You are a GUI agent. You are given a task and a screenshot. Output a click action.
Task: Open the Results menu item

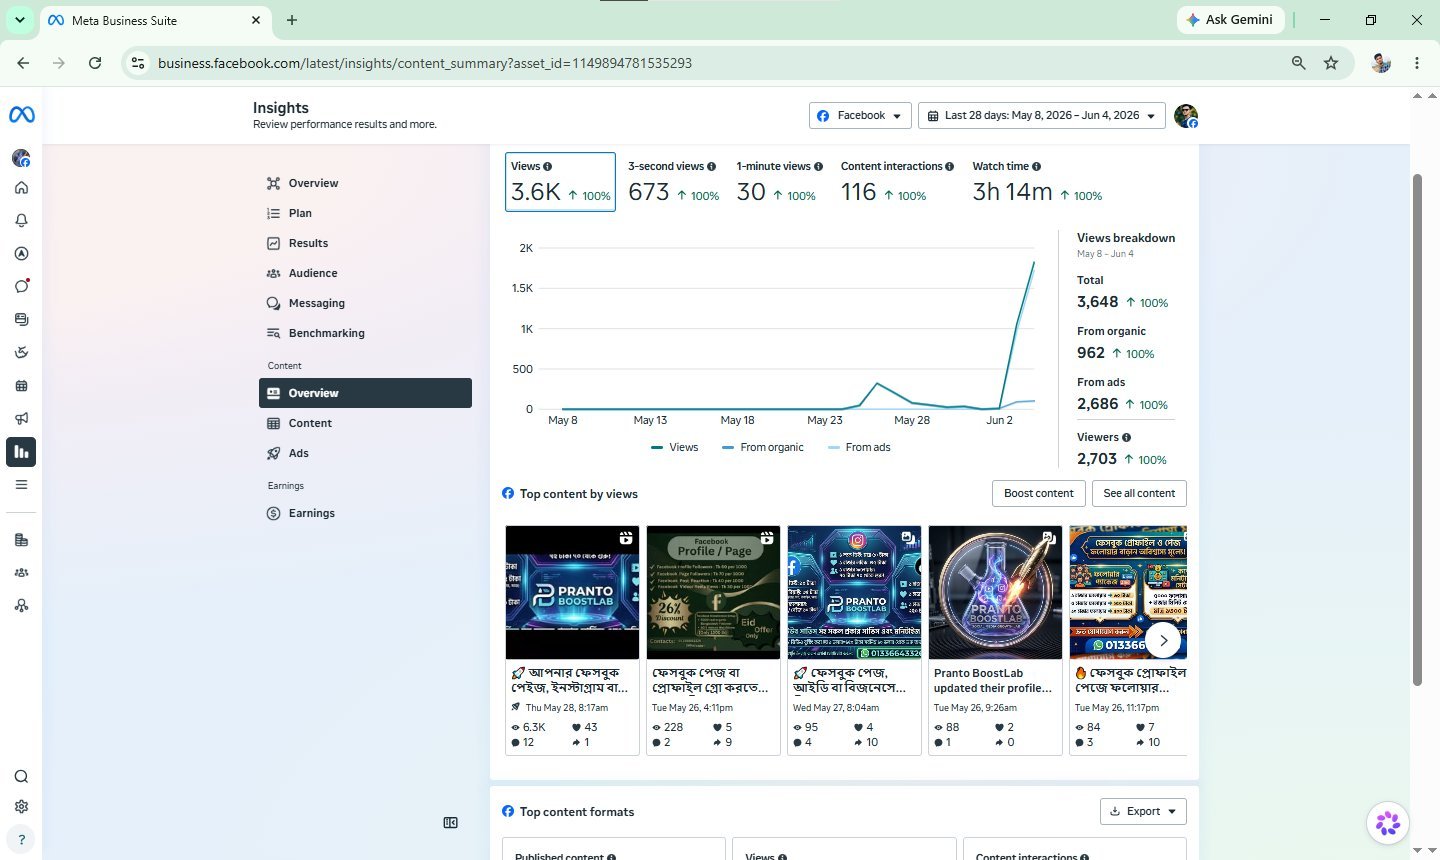tap(365, 243)
